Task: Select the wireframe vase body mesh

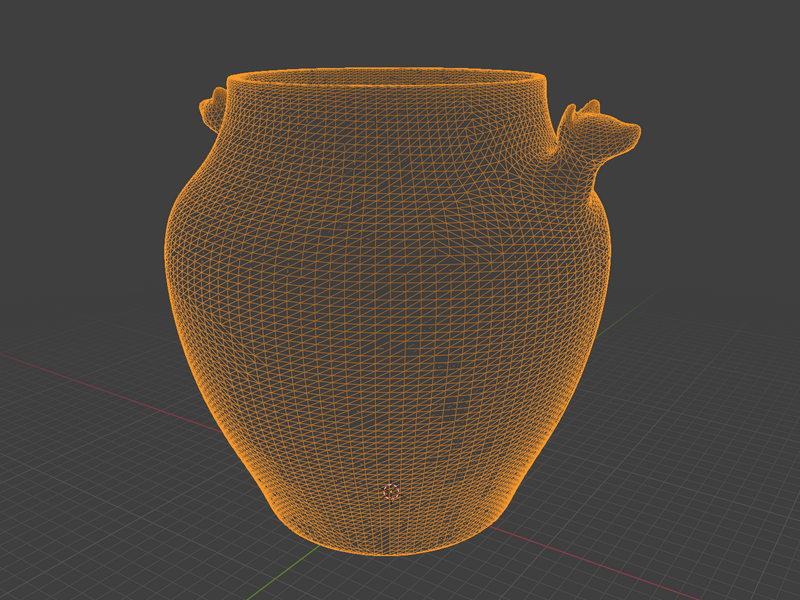Action: tap(388, 311)
